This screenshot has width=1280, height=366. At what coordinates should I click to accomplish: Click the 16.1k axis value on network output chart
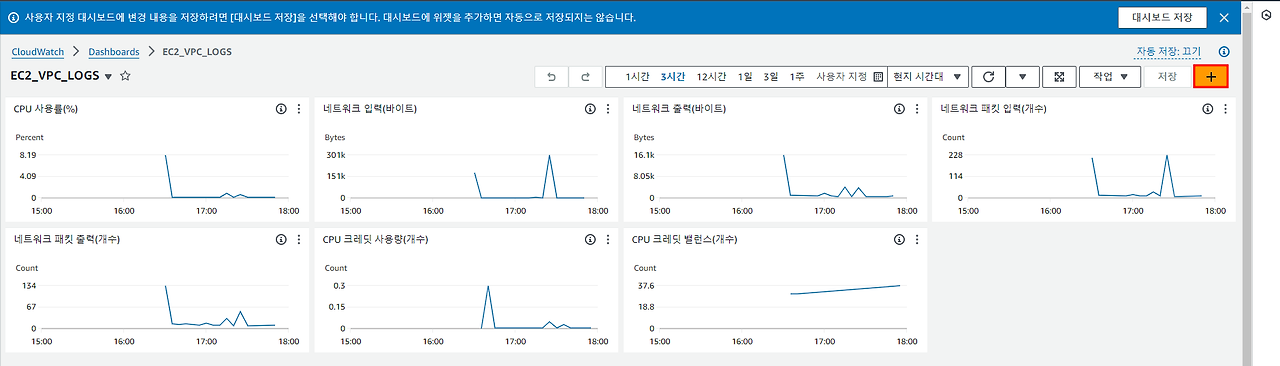(644, 155)
